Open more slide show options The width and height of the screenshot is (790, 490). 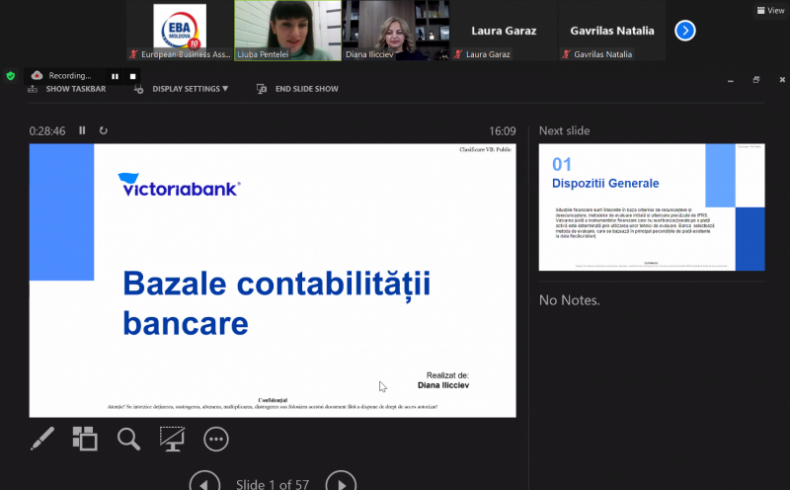tap(216, 439)
